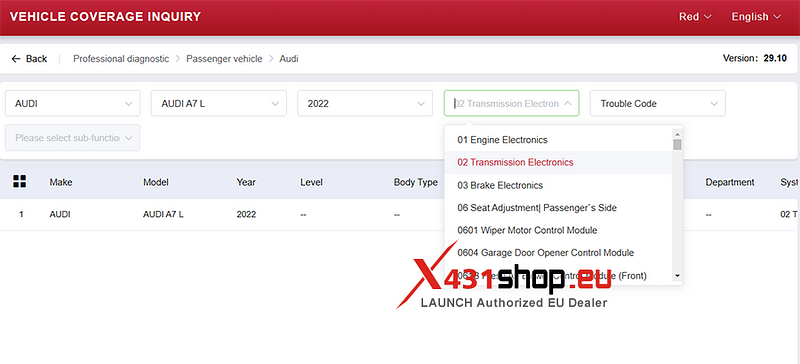Click the Make column header
The width and height of the screenshot is (800, 364).
[61, 182]
